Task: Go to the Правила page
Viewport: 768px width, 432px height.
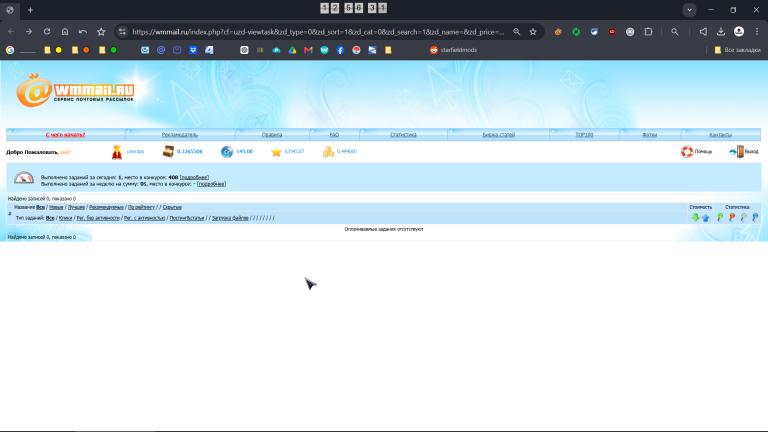Action: coord(272,135)
